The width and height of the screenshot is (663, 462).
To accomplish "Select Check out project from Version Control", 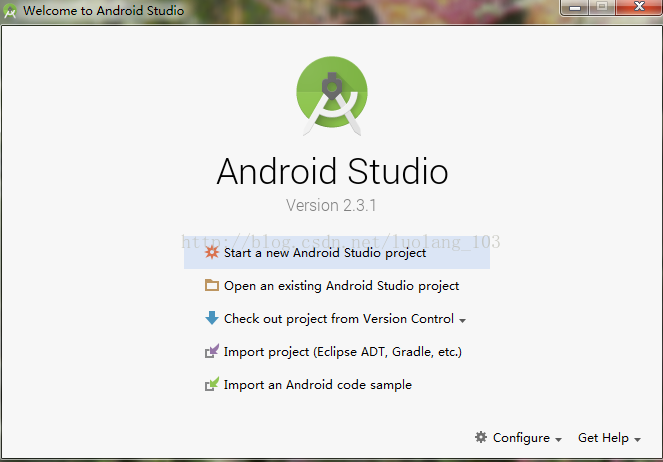I will click(337, 318).
